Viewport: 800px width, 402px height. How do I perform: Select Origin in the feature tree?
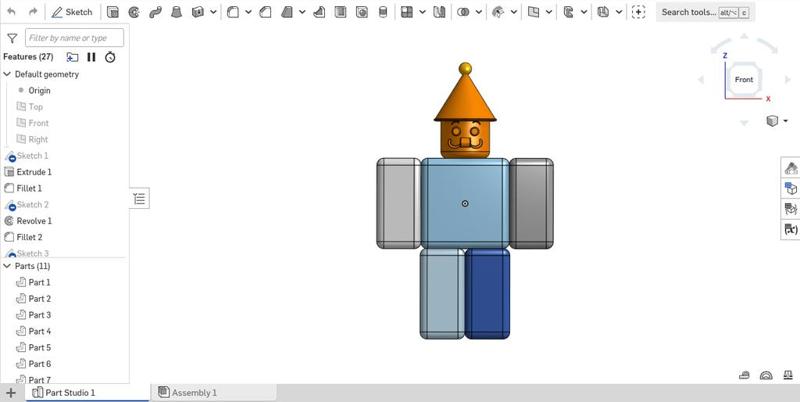coord(39,90)
